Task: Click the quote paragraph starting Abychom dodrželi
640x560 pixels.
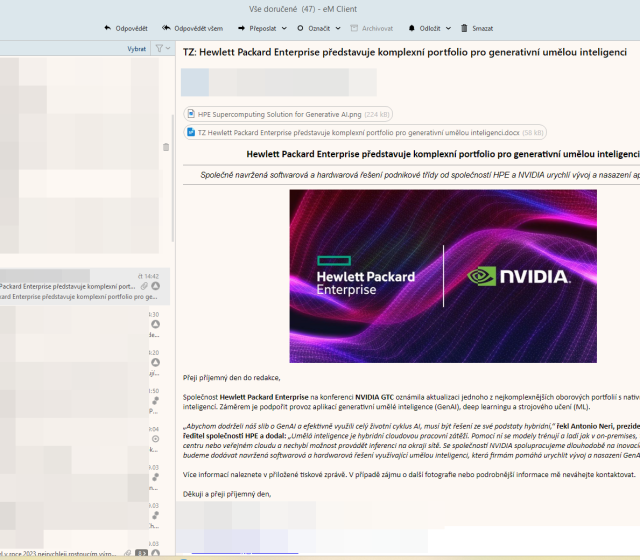Action: click(411, 440)
